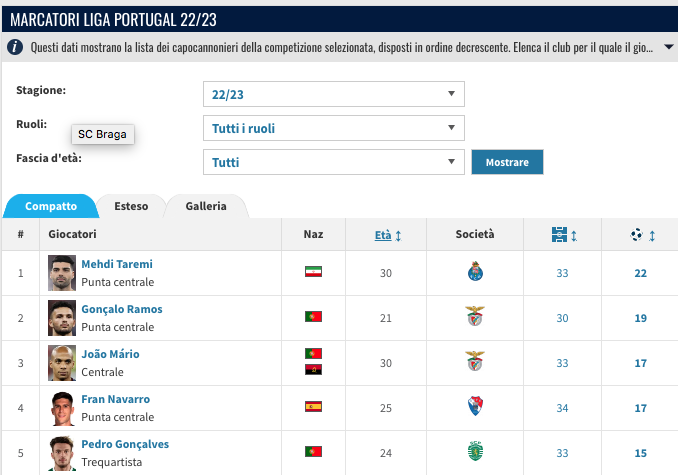The image size is (678, 475).
Task: Click Gil Vicente crest beside Fran Navarro
Action: tap(475, 406)
